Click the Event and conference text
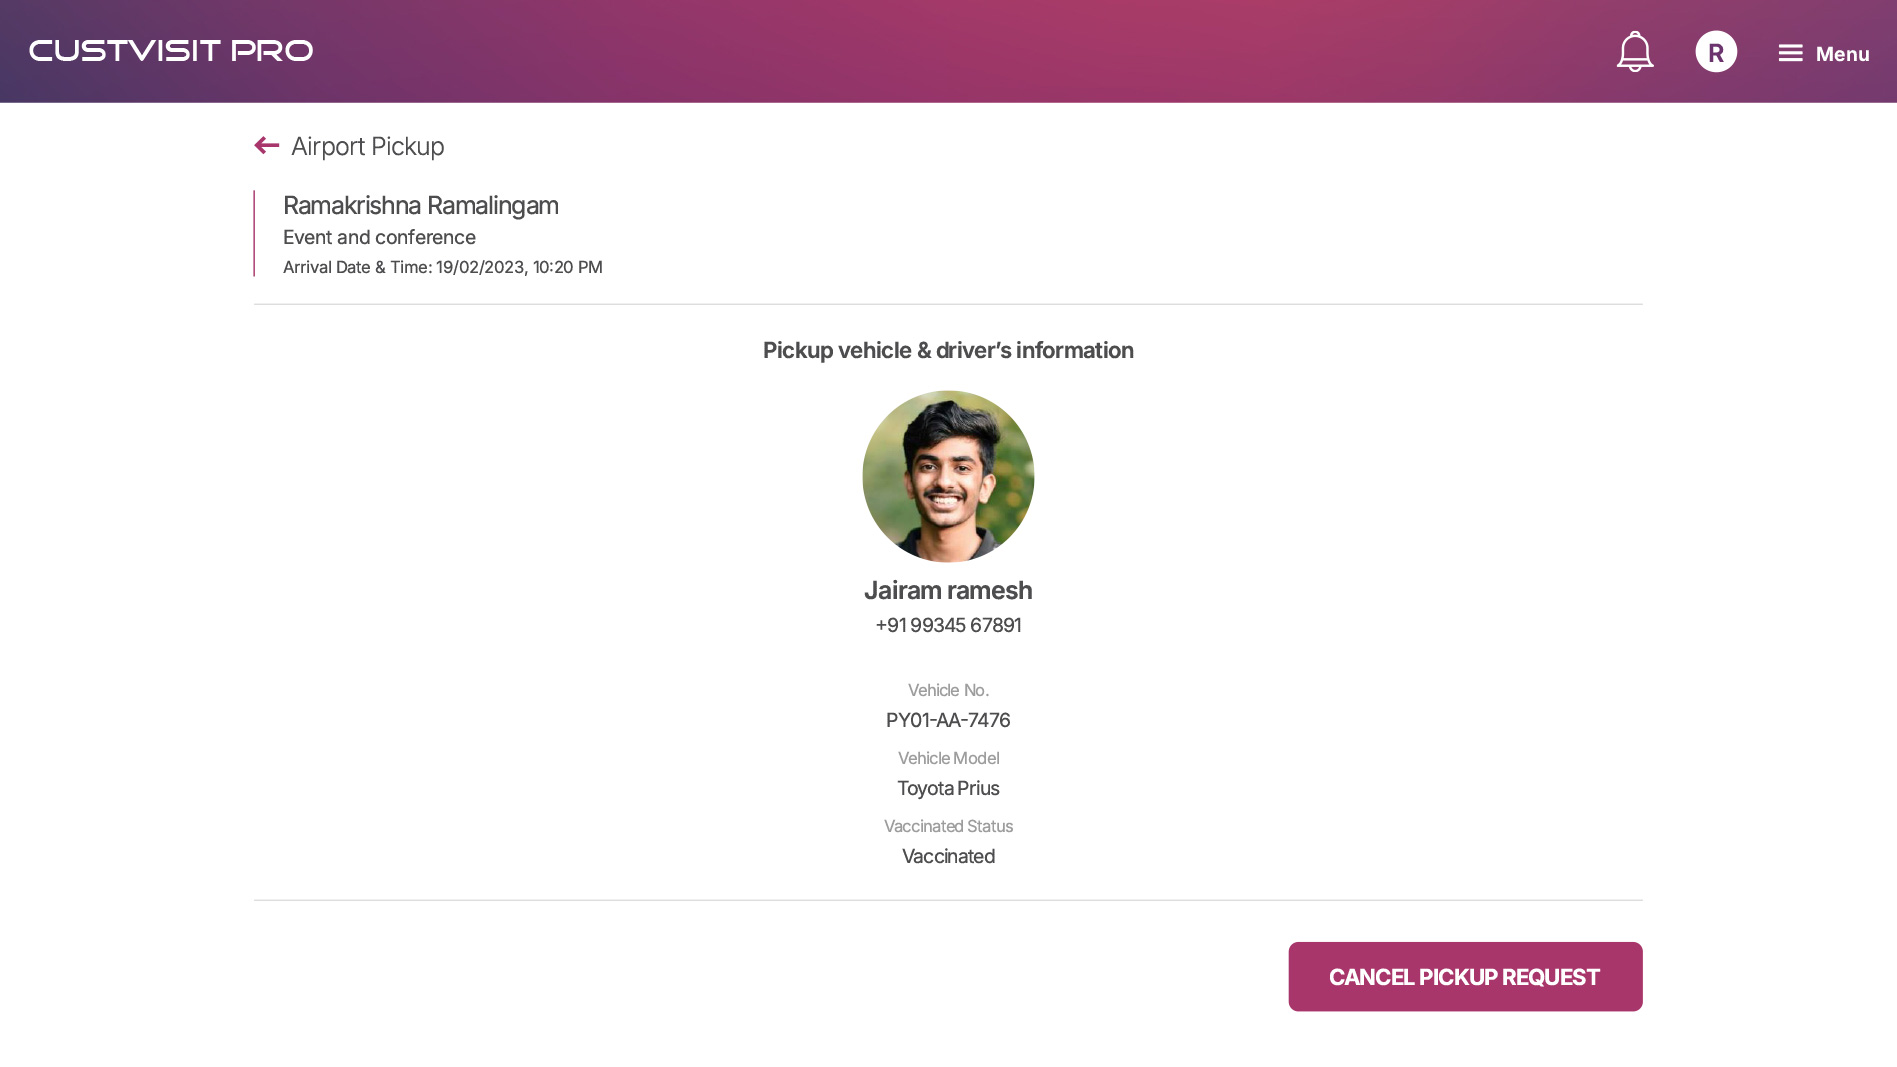 (379, 237)
